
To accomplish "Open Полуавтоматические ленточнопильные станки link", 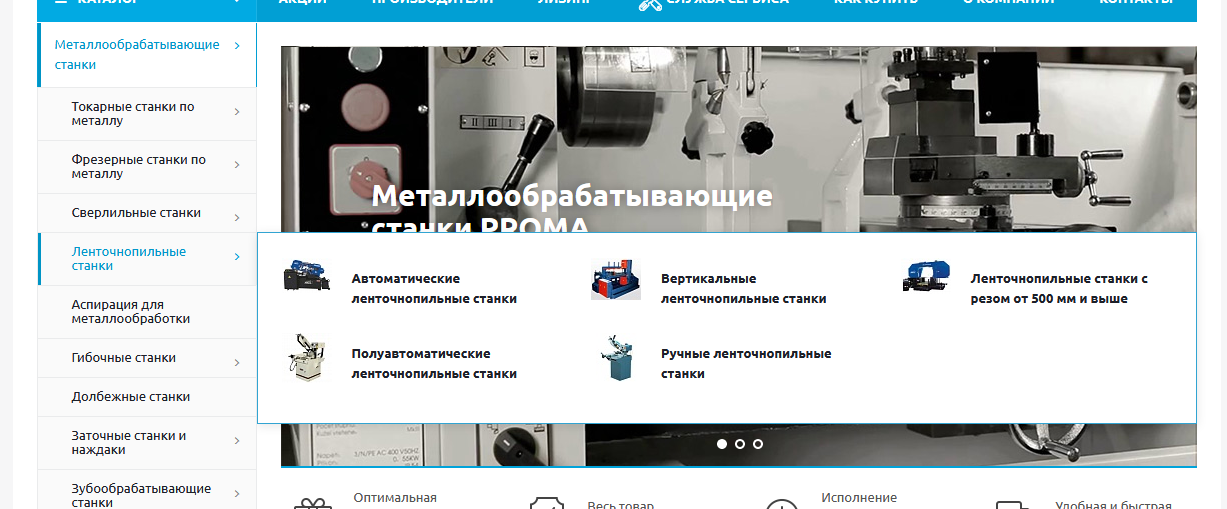I will pos(434,363).
